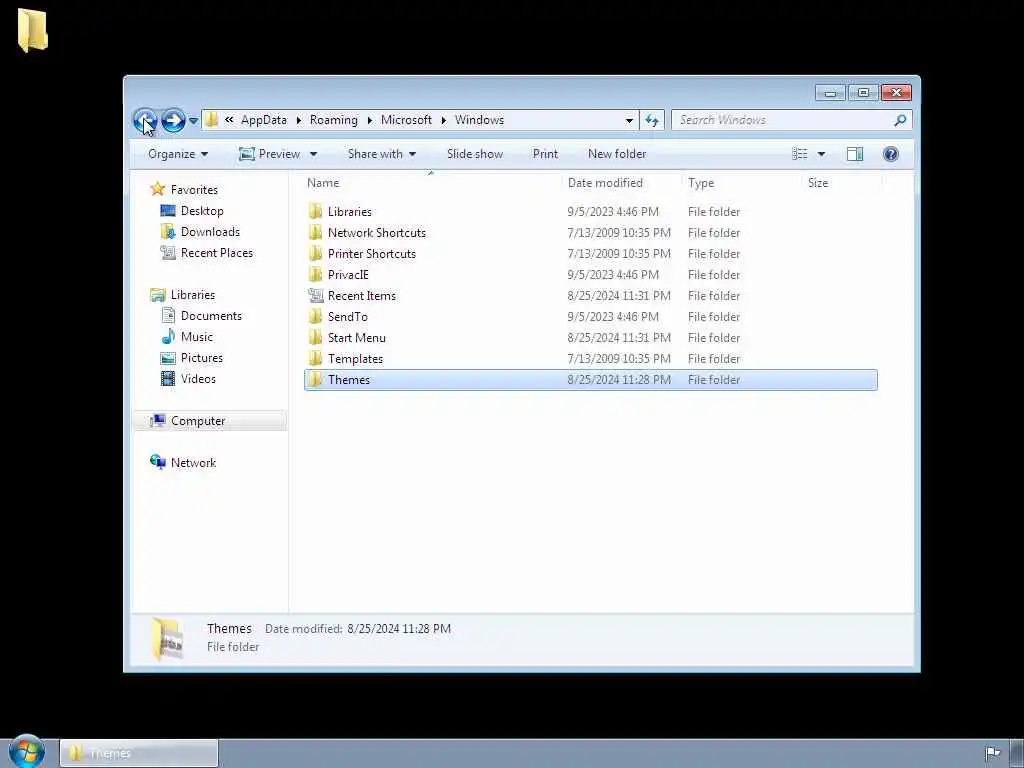The height and width of the screenshot is (768, 1024).
Task: Sort by Name column header
Action: tap(431, 184)
